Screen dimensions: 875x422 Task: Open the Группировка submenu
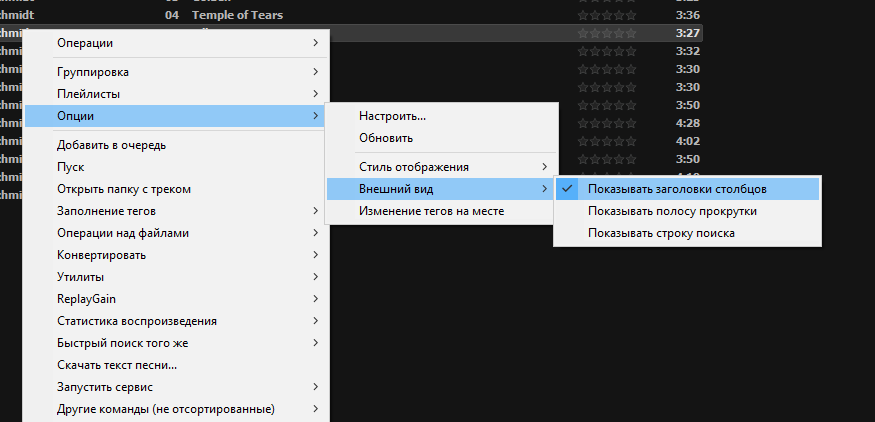tap(175, 72)
